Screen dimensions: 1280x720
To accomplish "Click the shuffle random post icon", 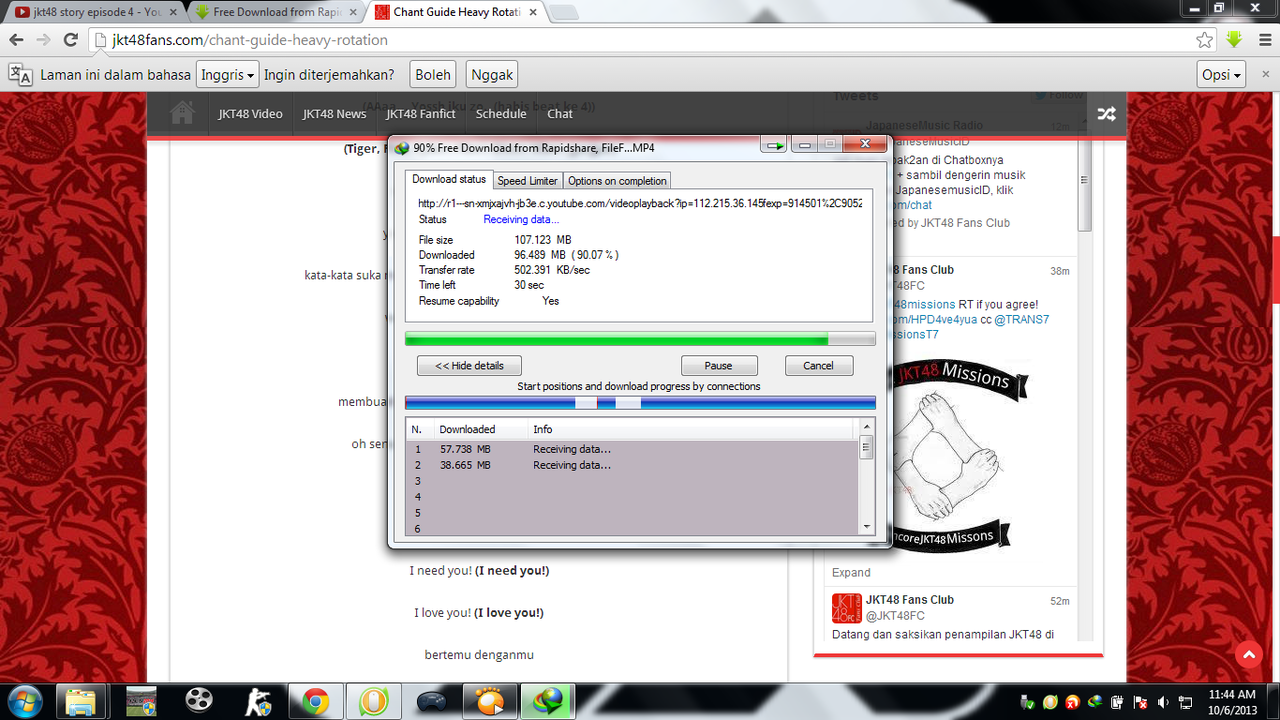I will coord(1106,114).
